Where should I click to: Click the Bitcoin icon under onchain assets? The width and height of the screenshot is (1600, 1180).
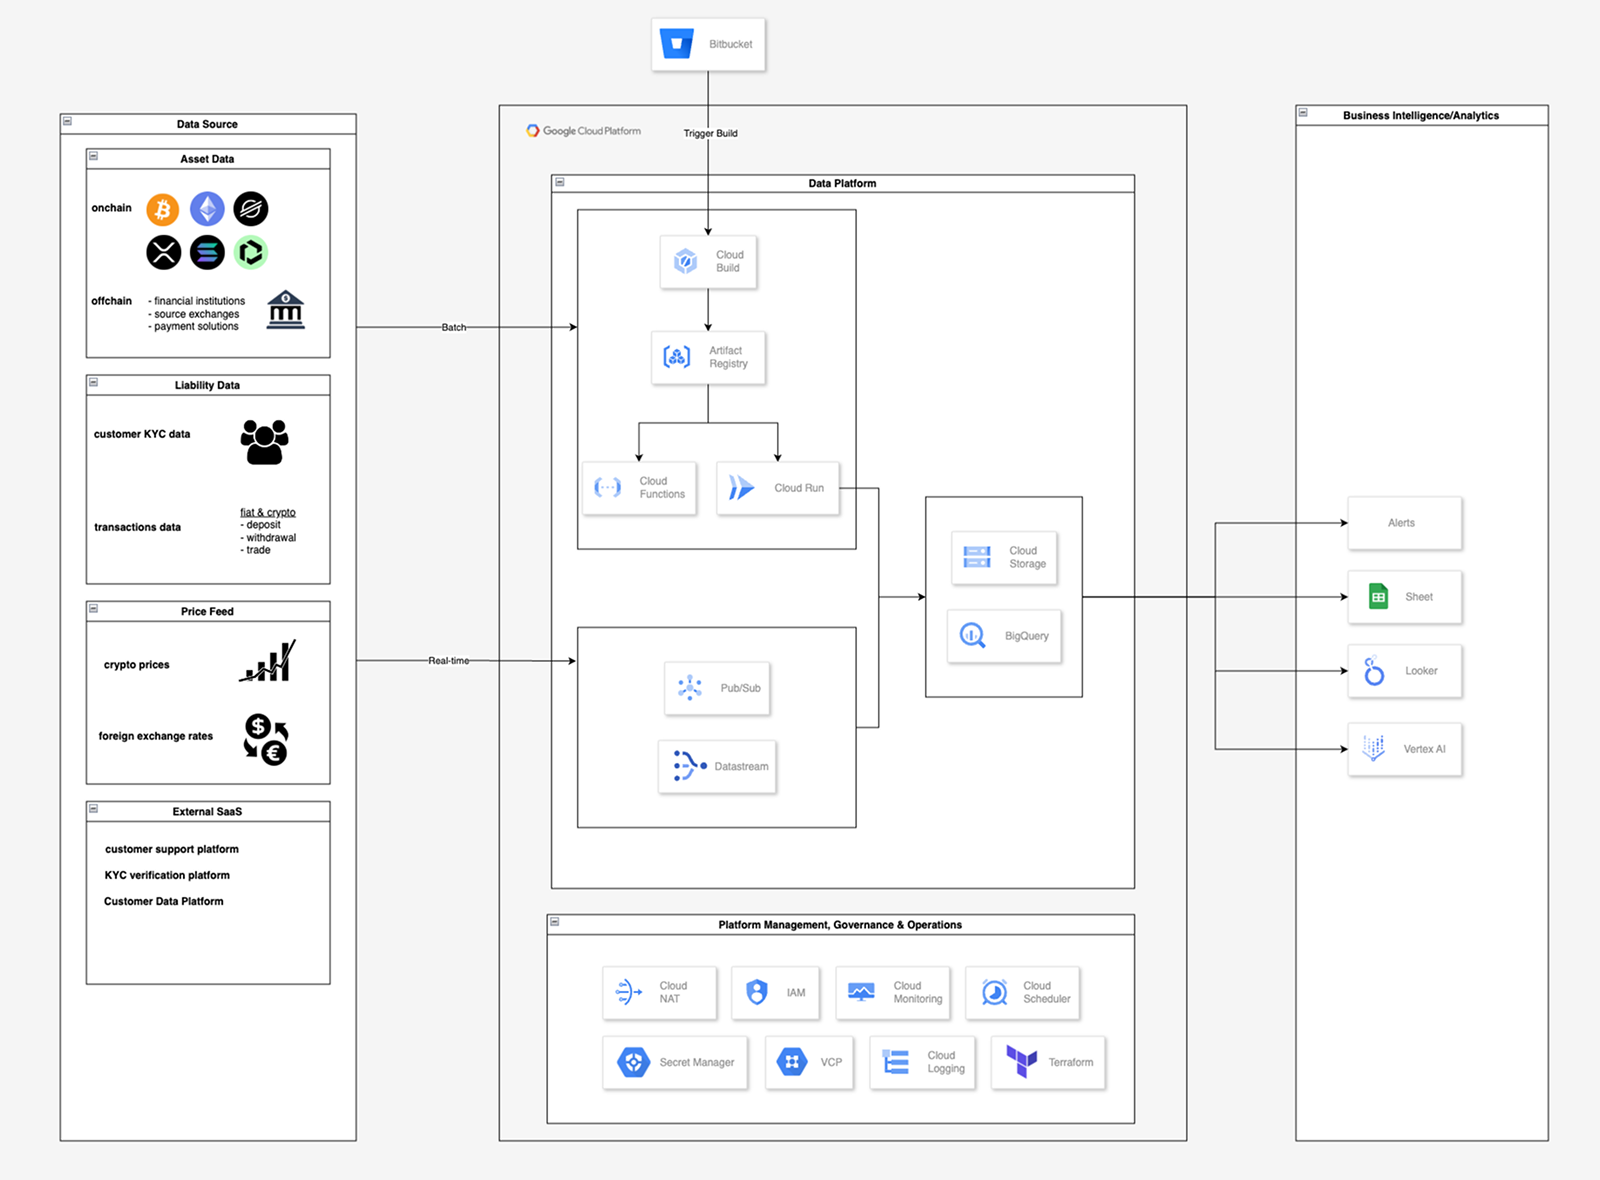tap(161, 208)
